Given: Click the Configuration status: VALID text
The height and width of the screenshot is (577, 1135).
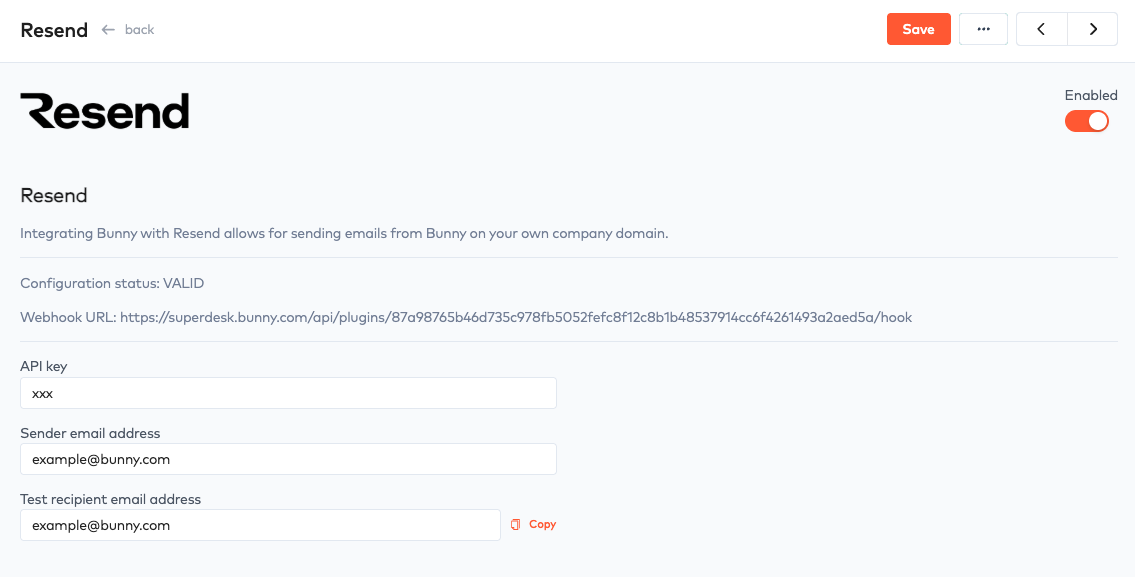Looking at the screenshot, I should 112,283.
